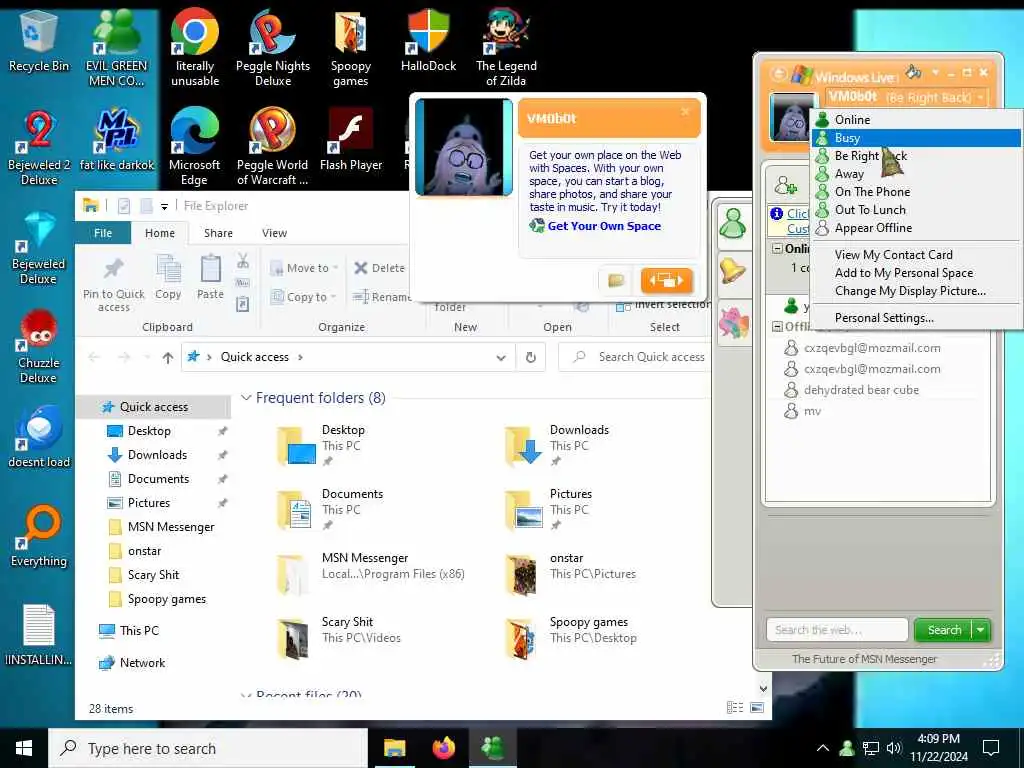Click the Copy icon in ribbon
The height and width of the screenshot is (768, 1024).
point(168,277)
